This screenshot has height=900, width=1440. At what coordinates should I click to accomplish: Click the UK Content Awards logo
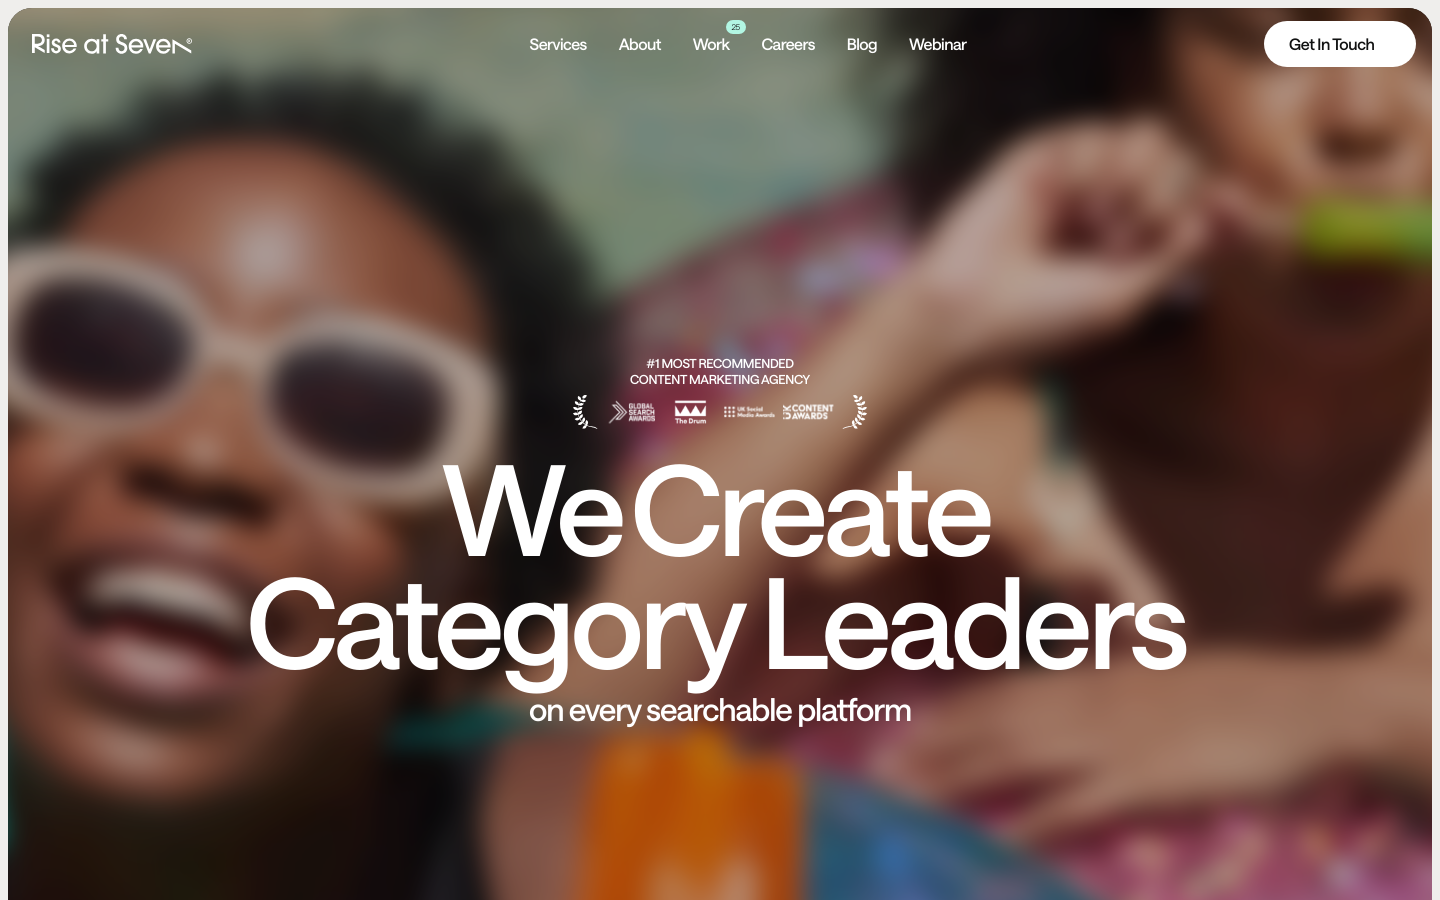808,412
